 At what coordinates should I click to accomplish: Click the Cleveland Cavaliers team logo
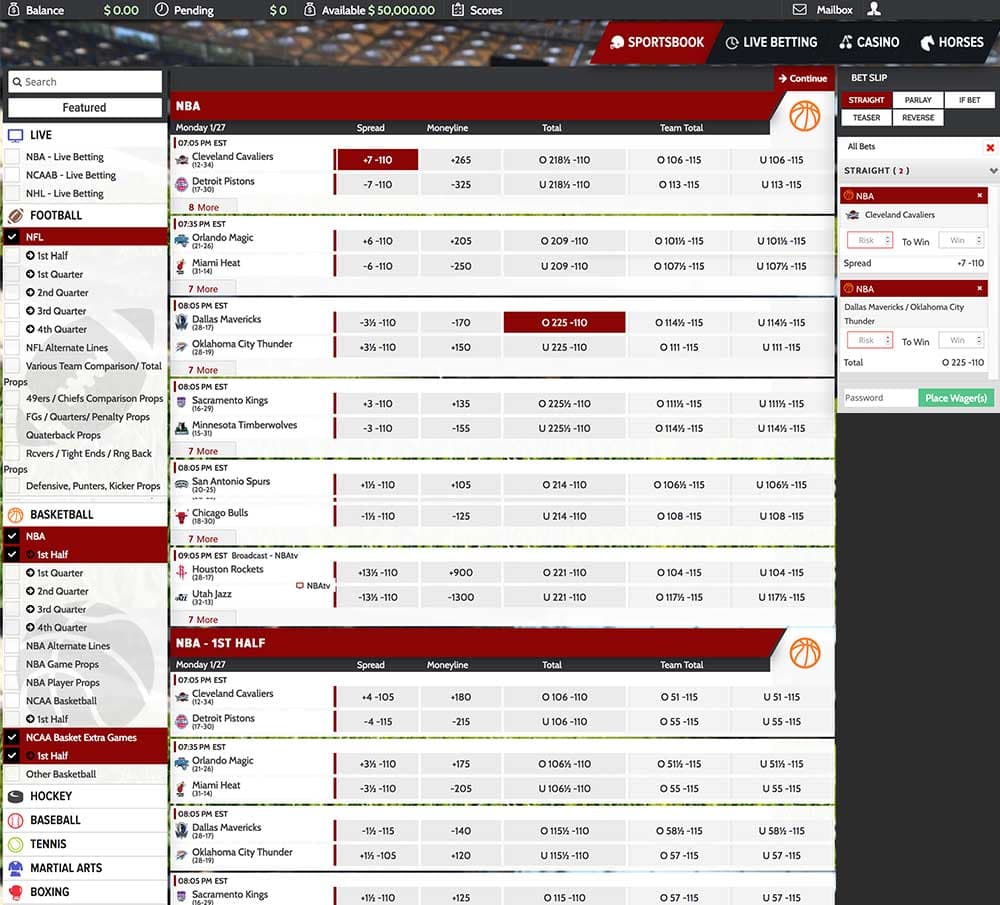click(x=182, y=160)
